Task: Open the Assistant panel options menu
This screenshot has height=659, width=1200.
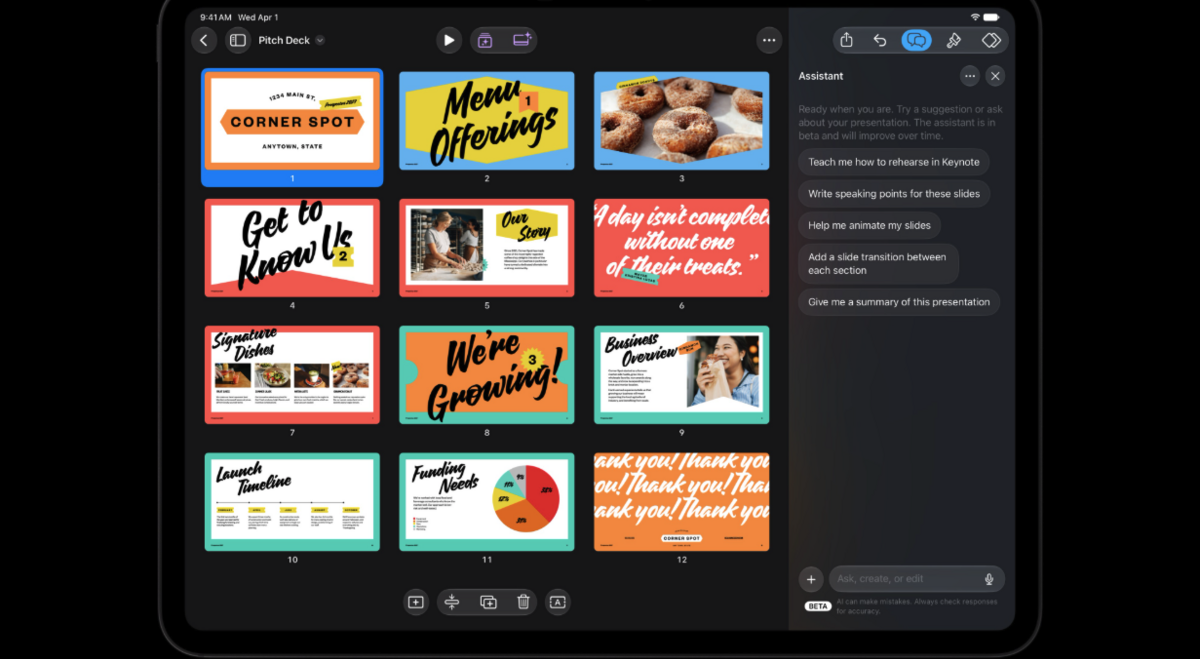Action: pyautogui.click(x=969, y=76)
